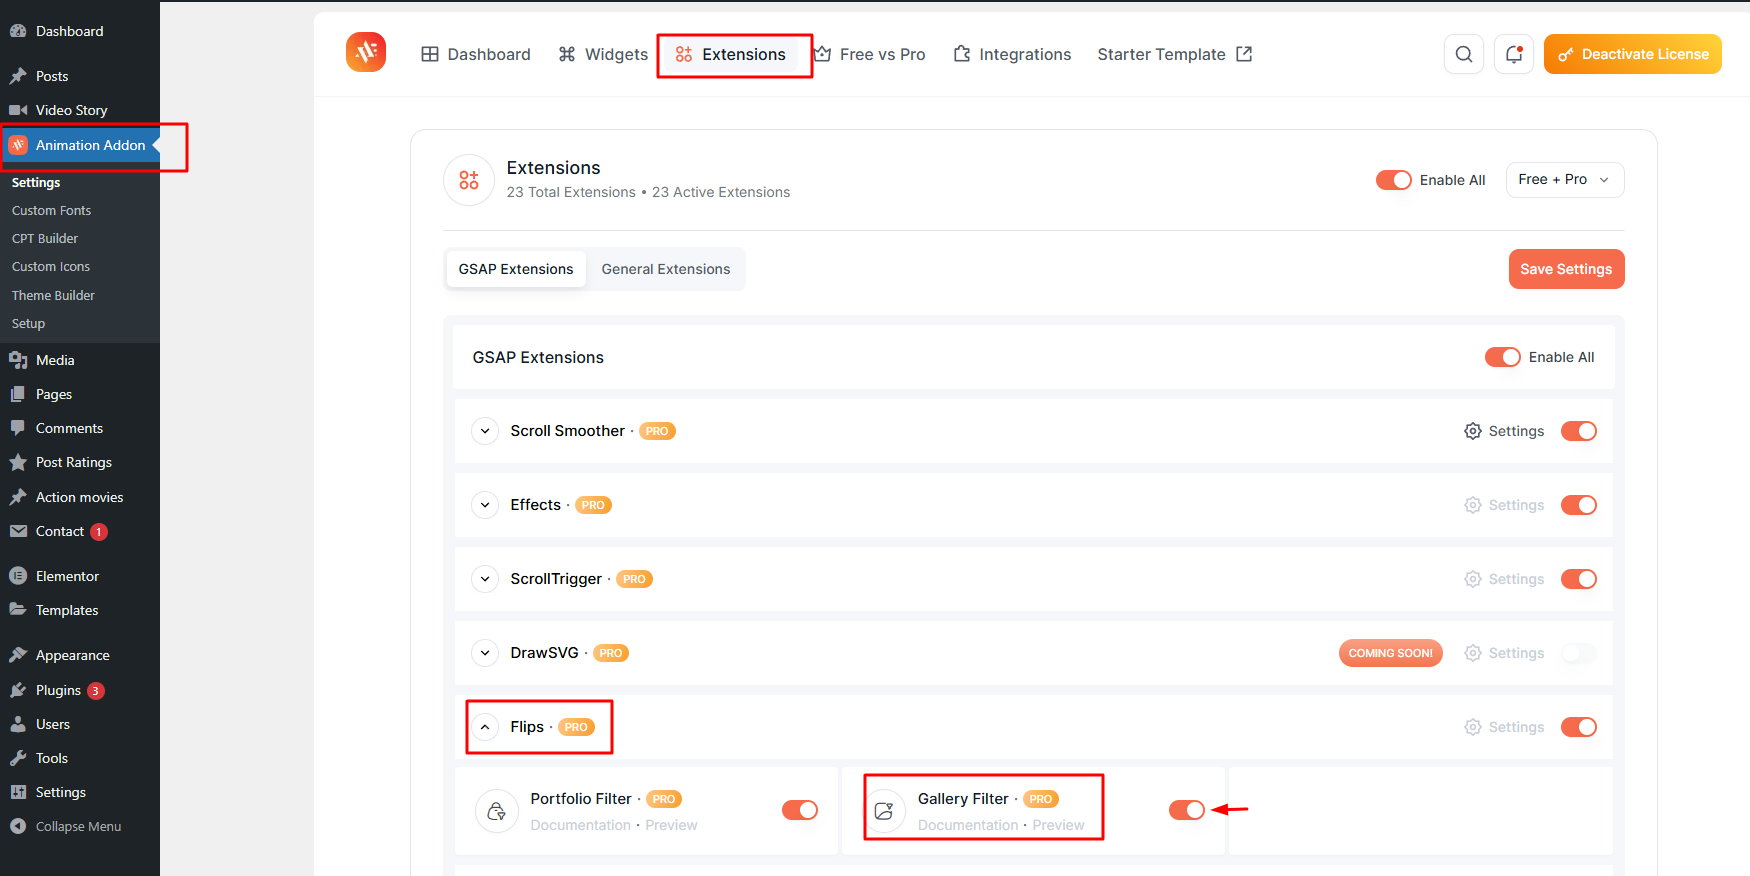Click the Posts pin icon in sidebar
Screen dimensions: 1750x876
click(18, 76)
